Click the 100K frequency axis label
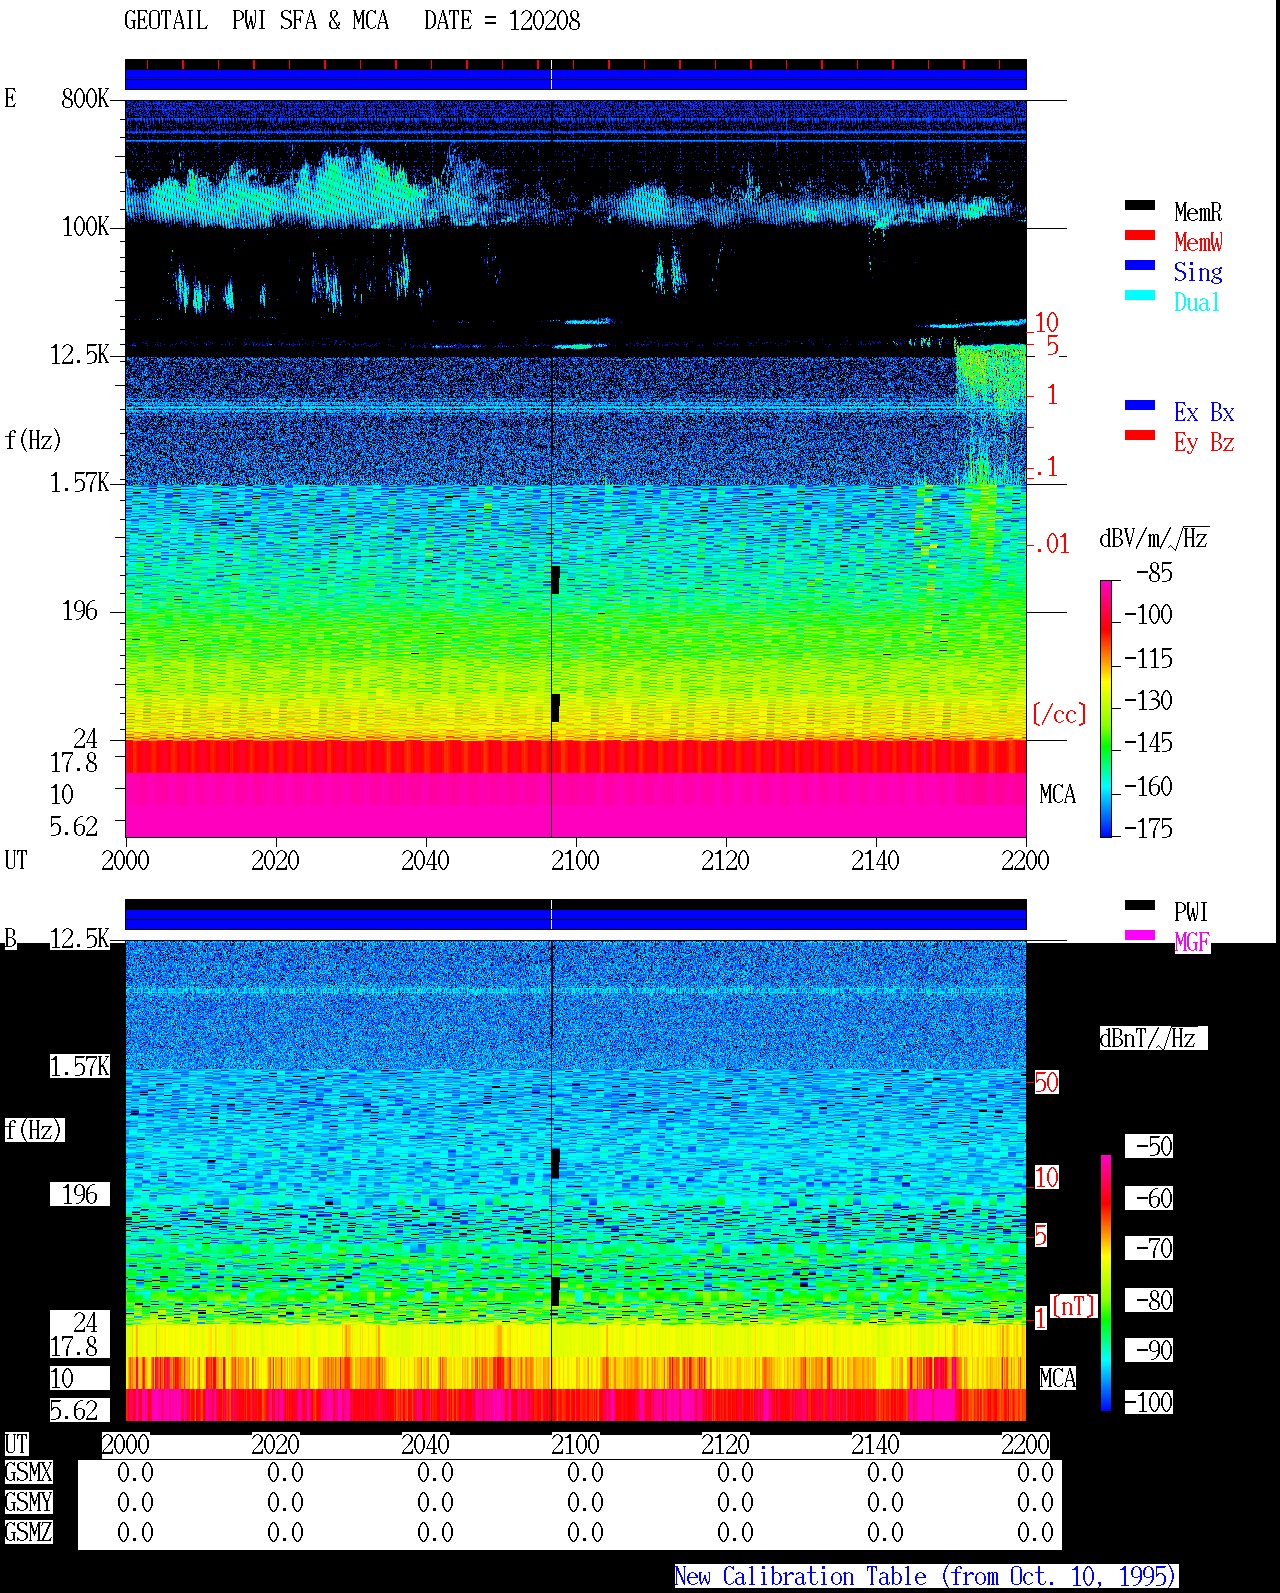Image resolution: width=1280 pixels, height=1593 pixels. [x=85, y=226]
